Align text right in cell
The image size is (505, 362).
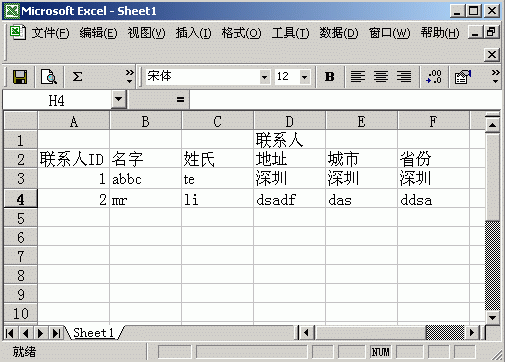click(404, 77)
